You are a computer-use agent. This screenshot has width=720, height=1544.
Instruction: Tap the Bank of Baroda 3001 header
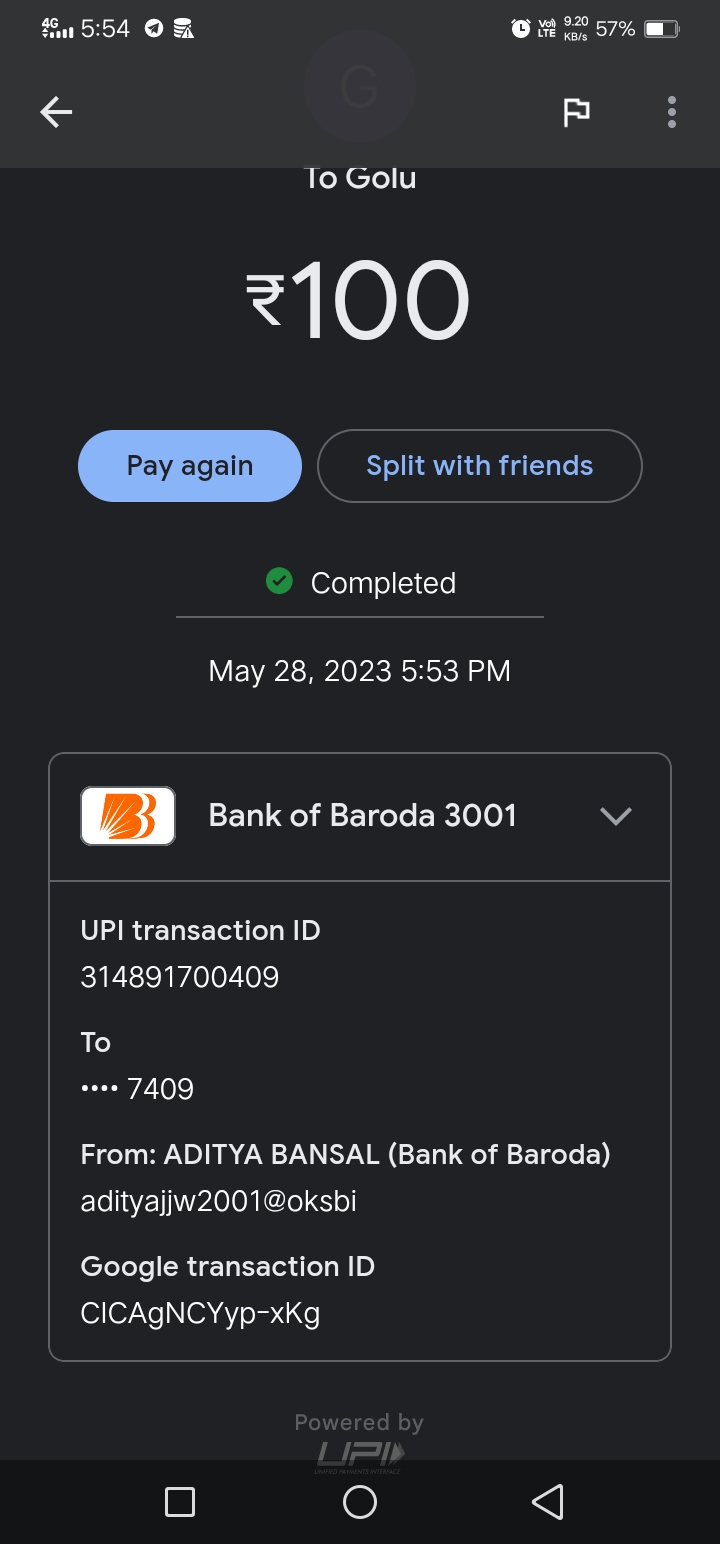[x=362, y=816]
